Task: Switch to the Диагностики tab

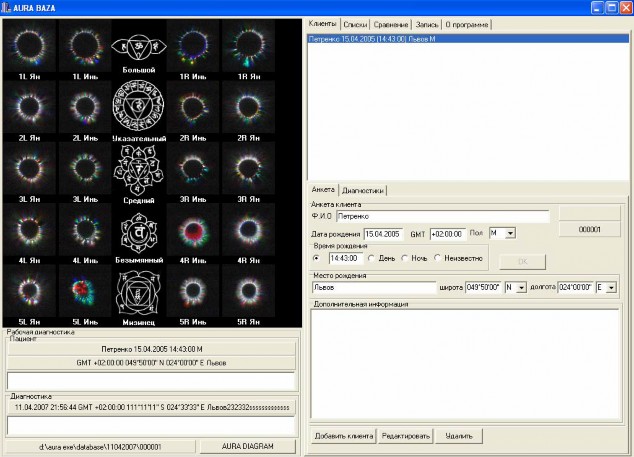Action: click(x=363, y=190)
